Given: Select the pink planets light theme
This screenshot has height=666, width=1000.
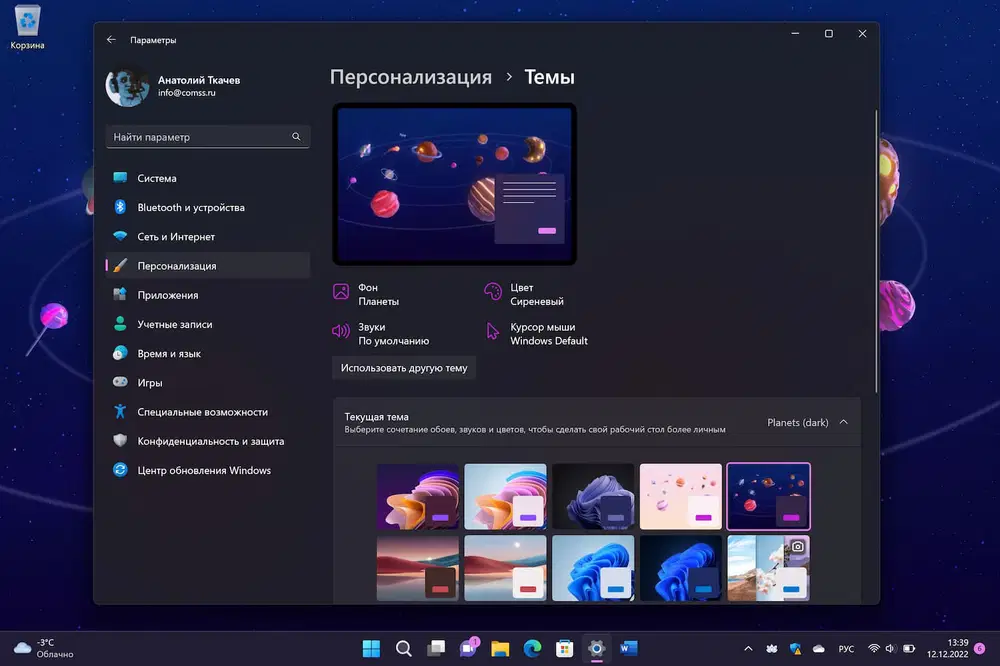Looking at the screenshot, I should [x=680, y=496].
